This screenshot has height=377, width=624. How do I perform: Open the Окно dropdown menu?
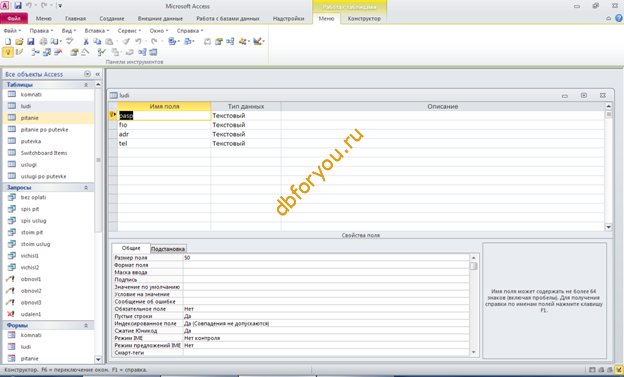[x=159, y=31]
